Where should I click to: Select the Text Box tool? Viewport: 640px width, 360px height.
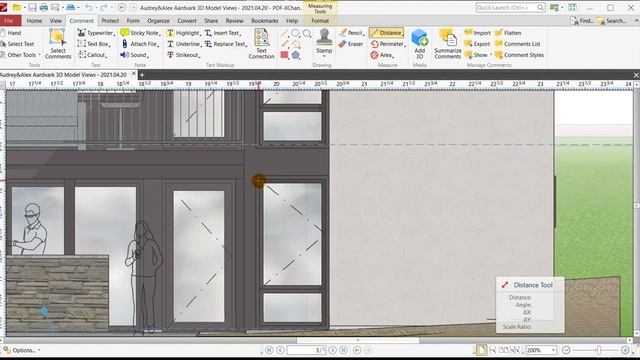[94, 44]
